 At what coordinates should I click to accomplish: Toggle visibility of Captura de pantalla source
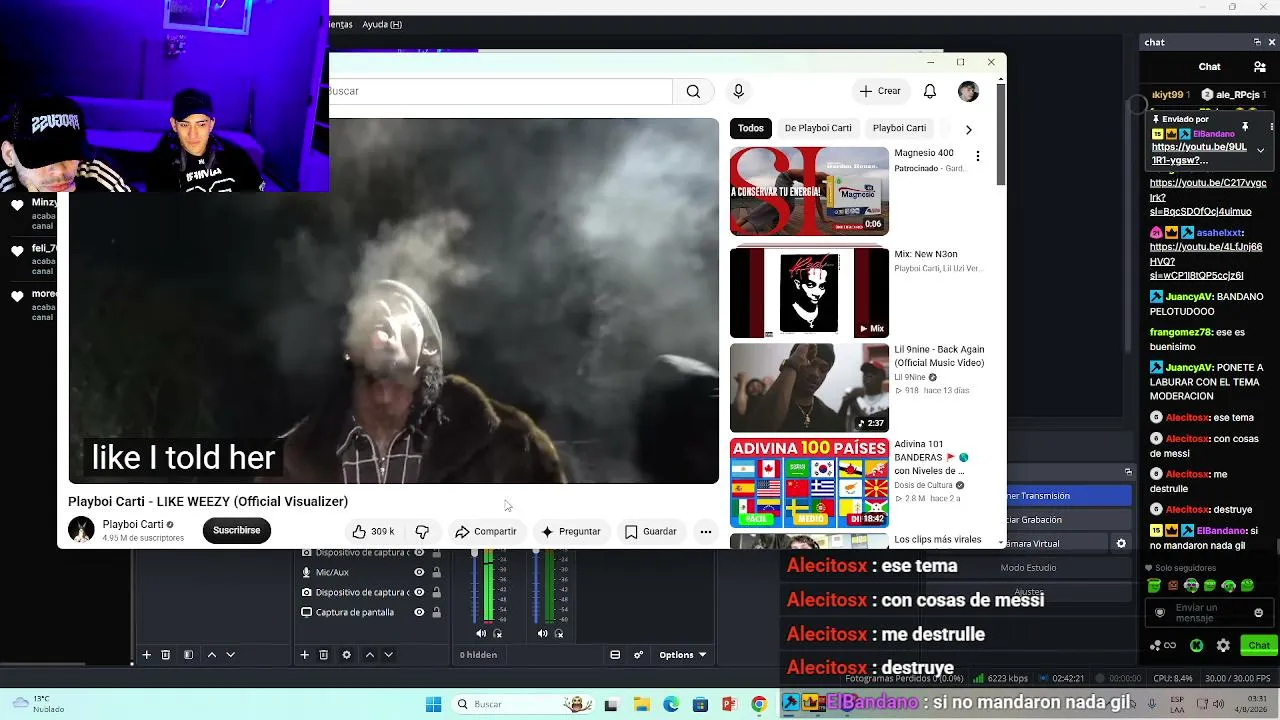419,612
